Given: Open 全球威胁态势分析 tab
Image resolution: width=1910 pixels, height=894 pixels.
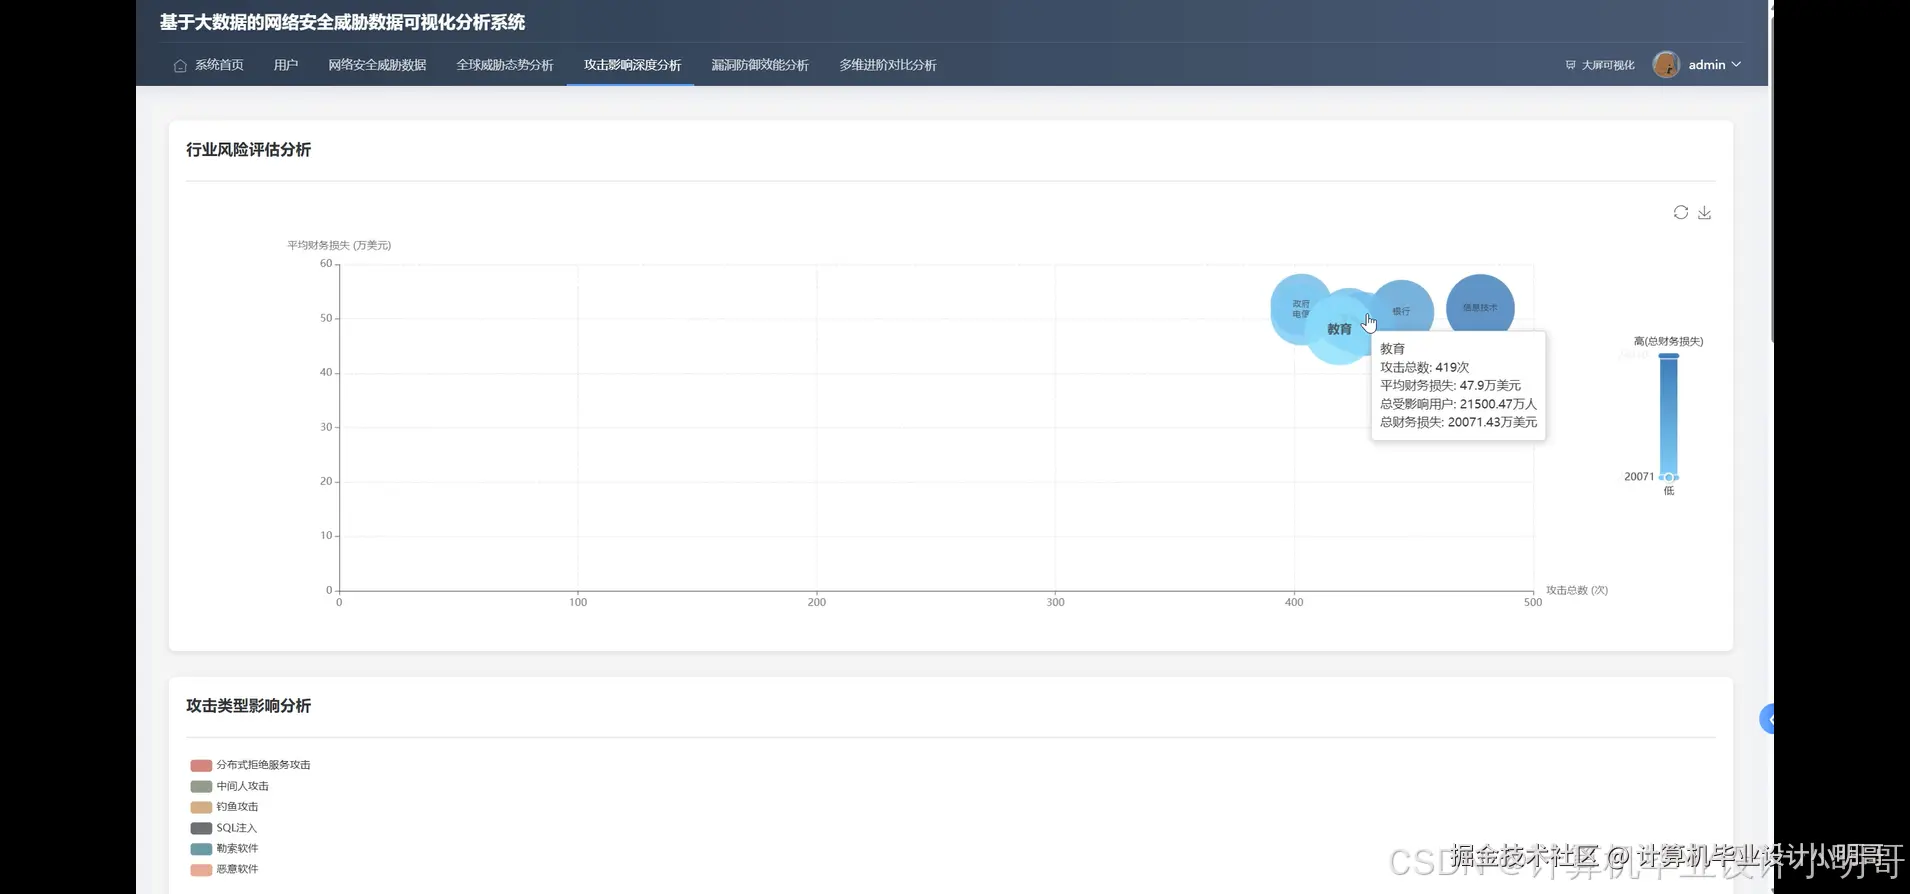Looking at the screenshot, I should coord(505,65).
